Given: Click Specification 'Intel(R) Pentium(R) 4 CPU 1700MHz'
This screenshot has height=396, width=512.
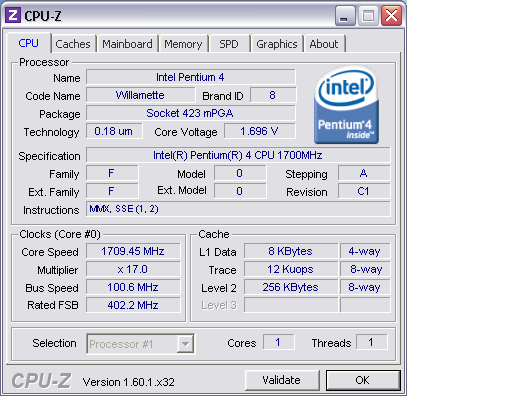Looking at the screenshot, I should (238, 155).
